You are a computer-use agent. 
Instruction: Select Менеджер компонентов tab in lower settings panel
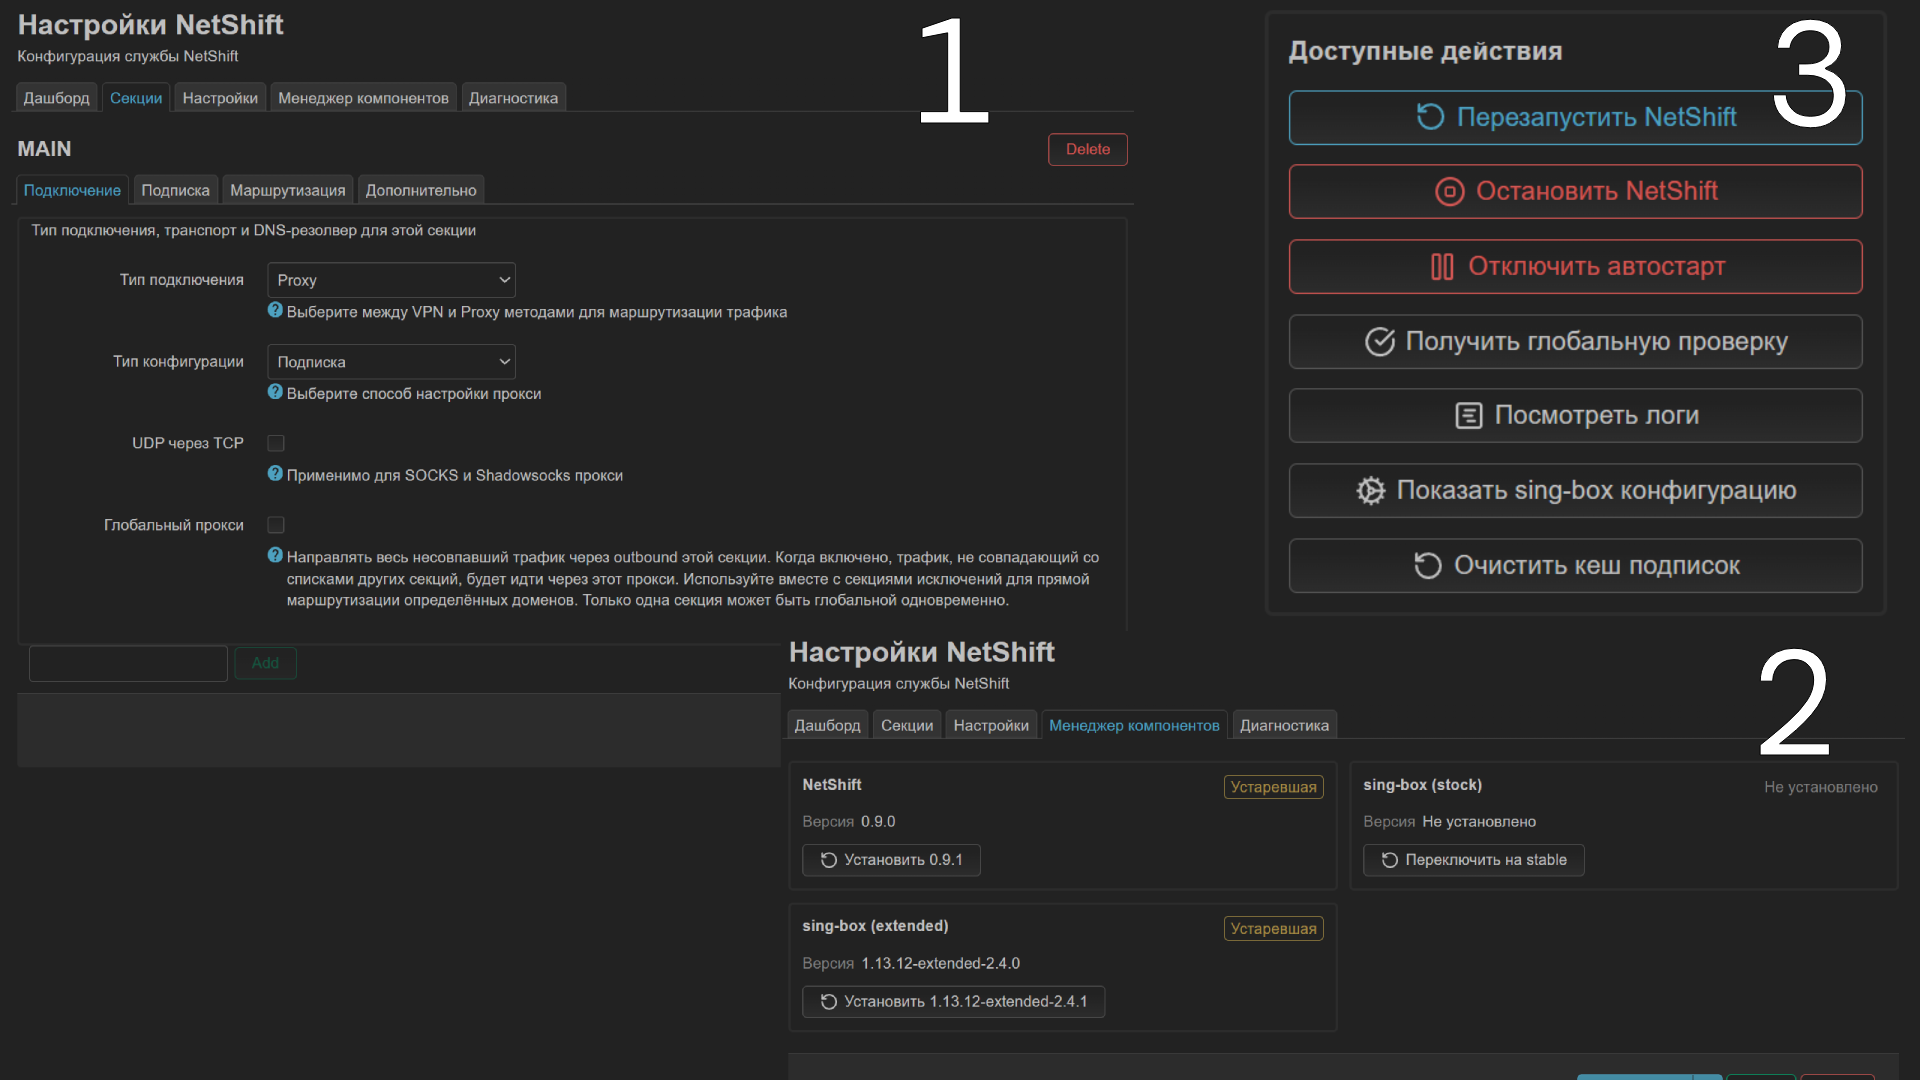(x=1134, y=726)
